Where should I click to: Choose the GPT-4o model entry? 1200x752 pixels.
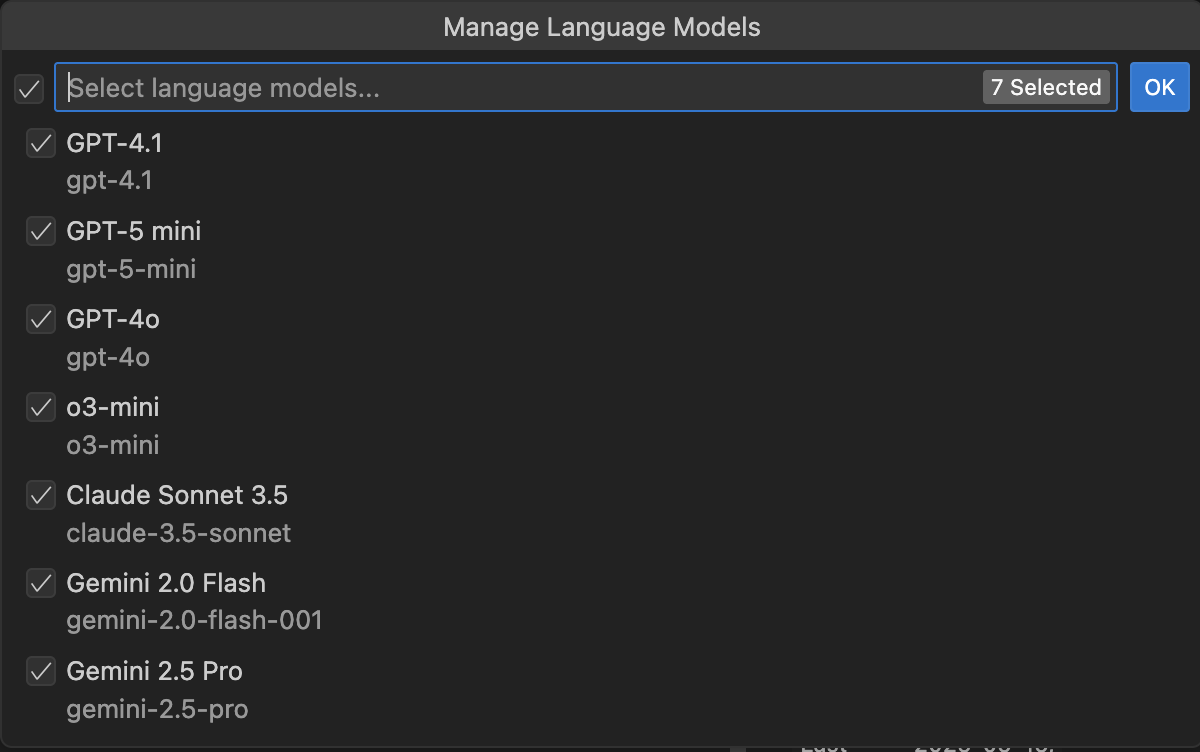tap(113, 319)
